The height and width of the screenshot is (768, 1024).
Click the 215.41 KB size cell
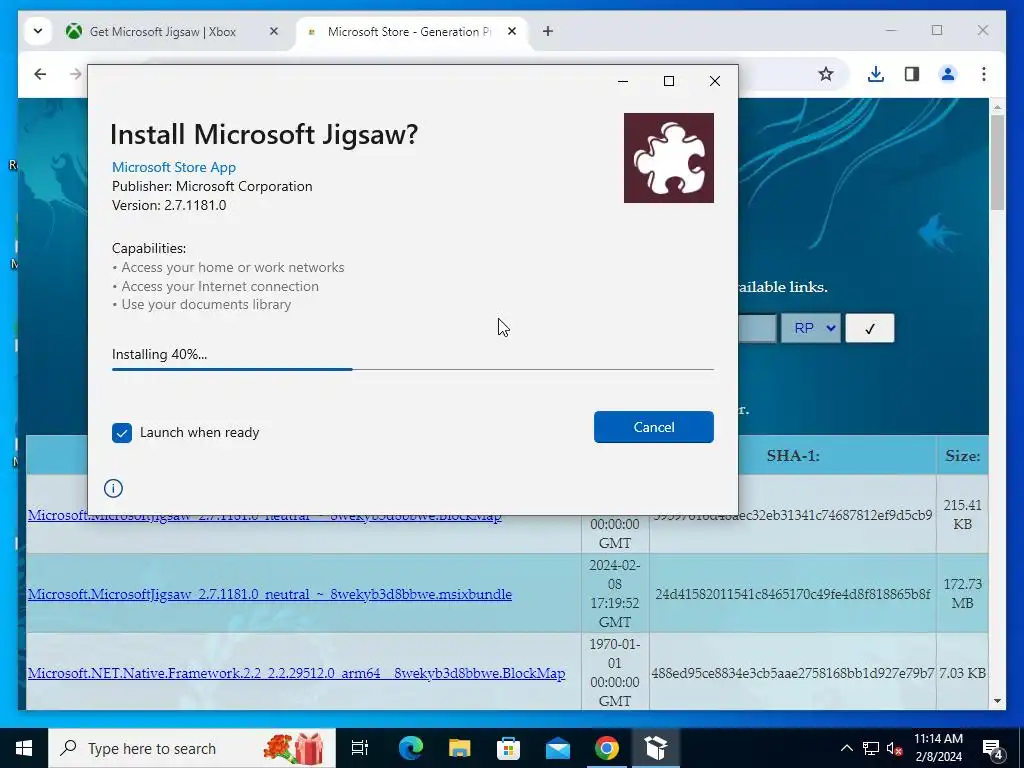[963, 514]
